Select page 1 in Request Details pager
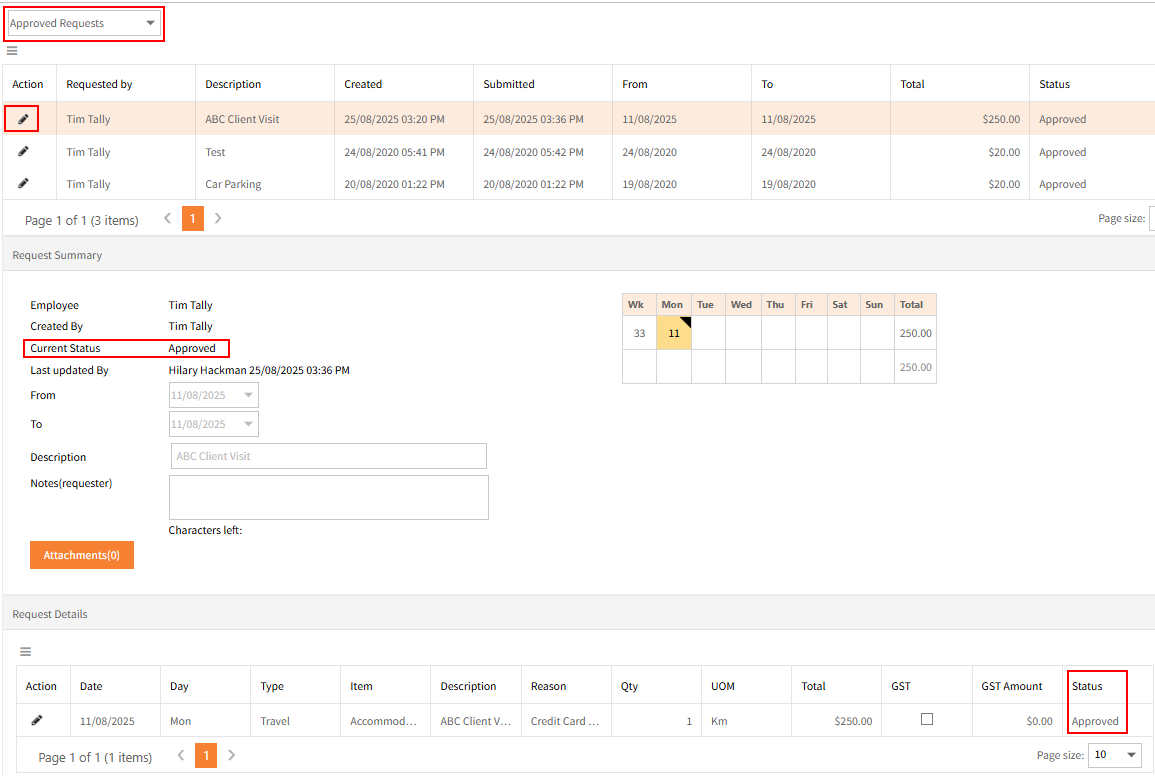The height and width of the screenshot is (776, 1155). click(206, 755)
